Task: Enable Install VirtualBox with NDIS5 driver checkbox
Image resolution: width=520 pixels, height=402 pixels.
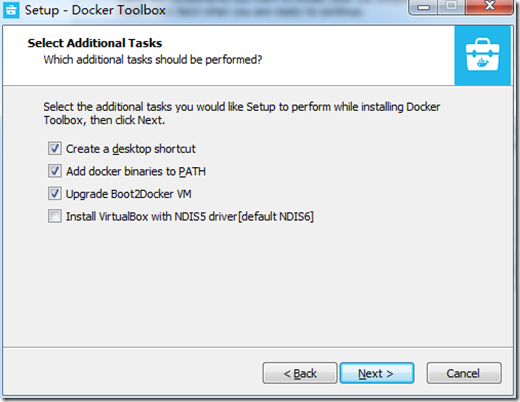Action: click(x=54, y=216)
